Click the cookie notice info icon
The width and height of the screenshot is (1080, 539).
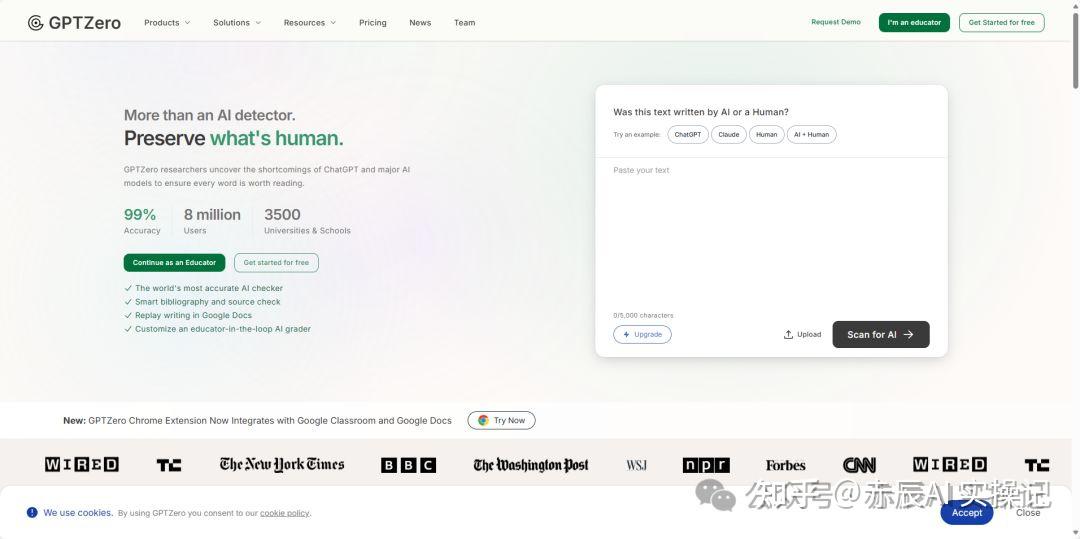click(x=32, y=512)
